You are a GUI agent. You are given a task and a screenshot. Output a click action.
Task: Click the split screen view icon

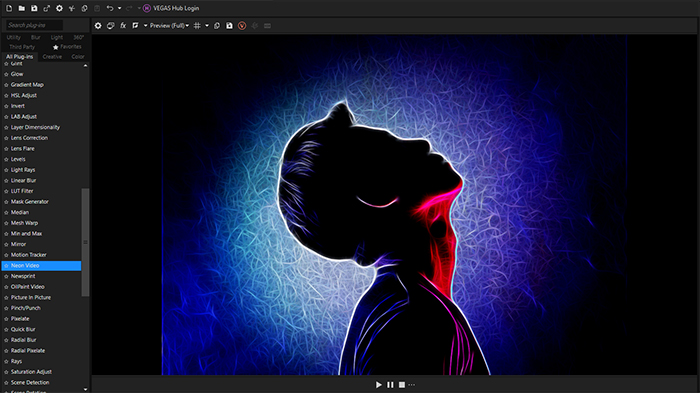pos(135,25)
